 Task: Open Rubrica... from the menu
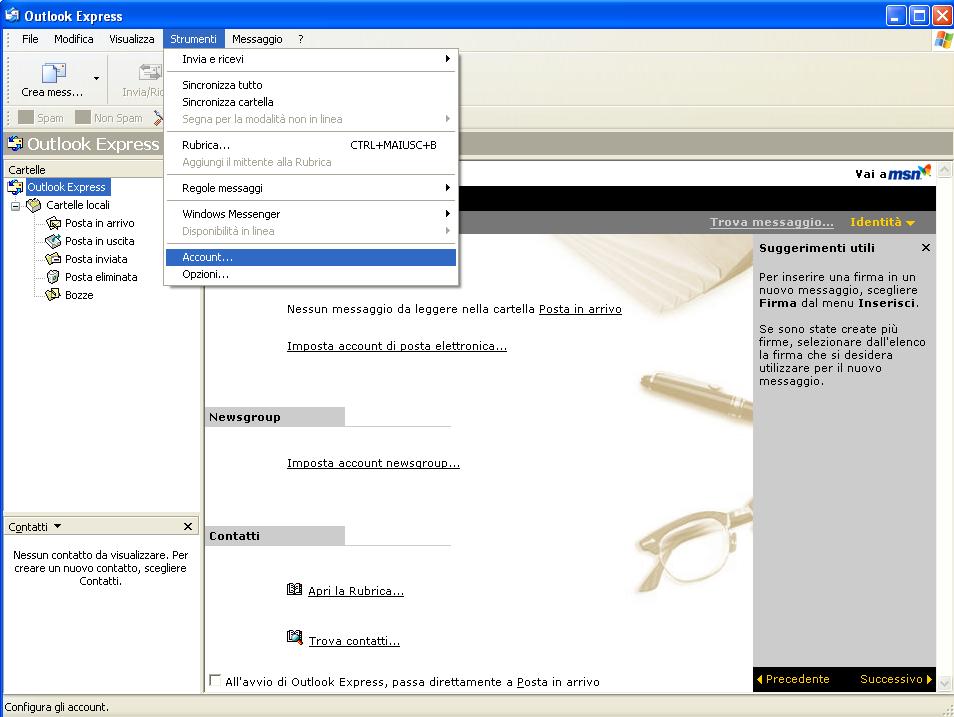pos(311,145)
